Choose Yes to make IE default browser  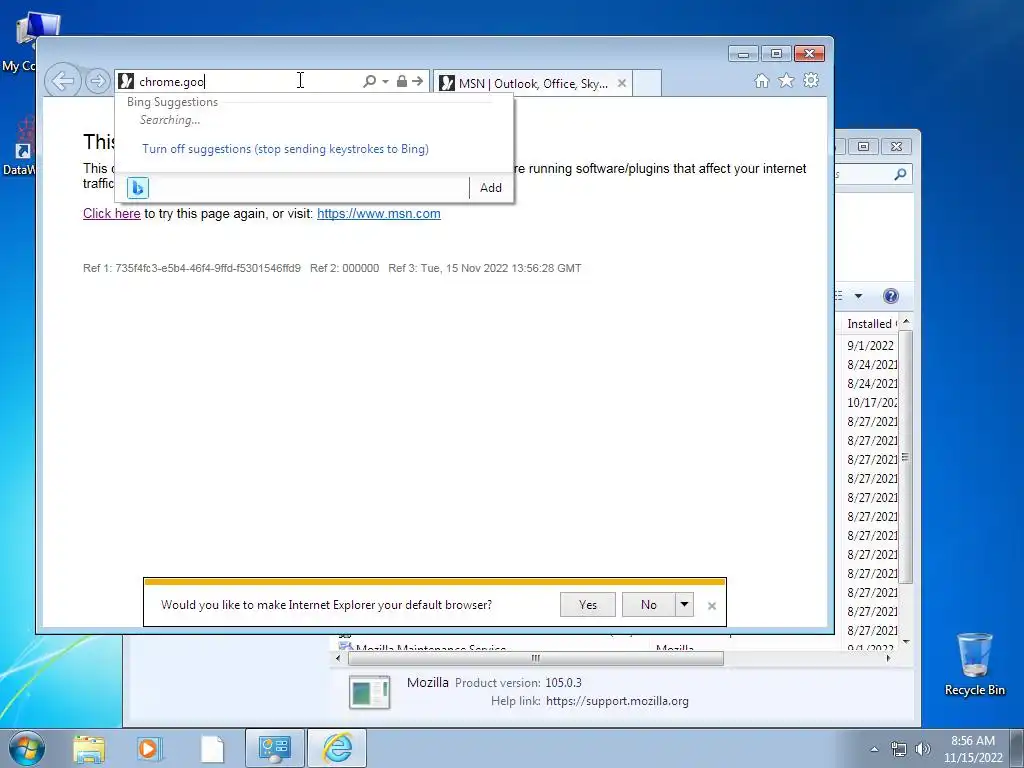588,605
